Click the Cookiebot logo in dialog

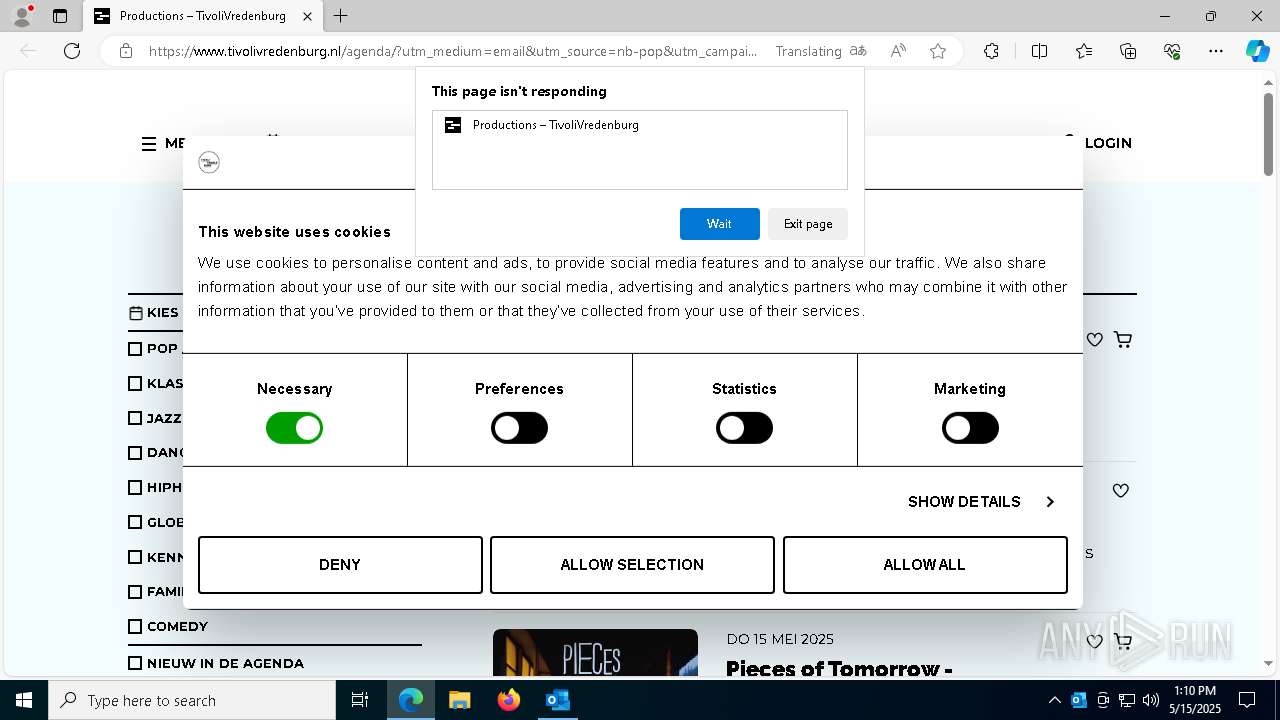pyautogui.click(x=209, y=162)
